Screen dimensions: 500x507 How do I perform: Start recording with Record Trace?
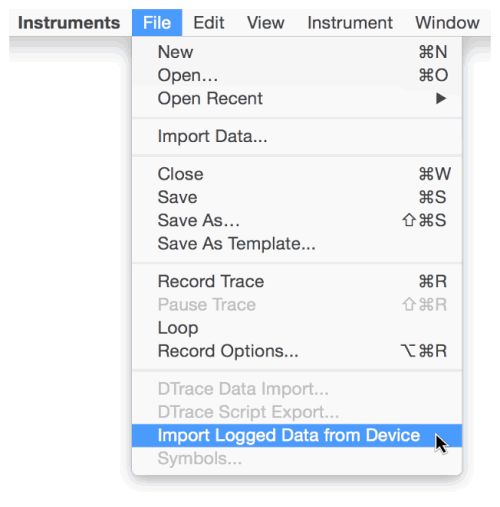(x=297, y=281)
